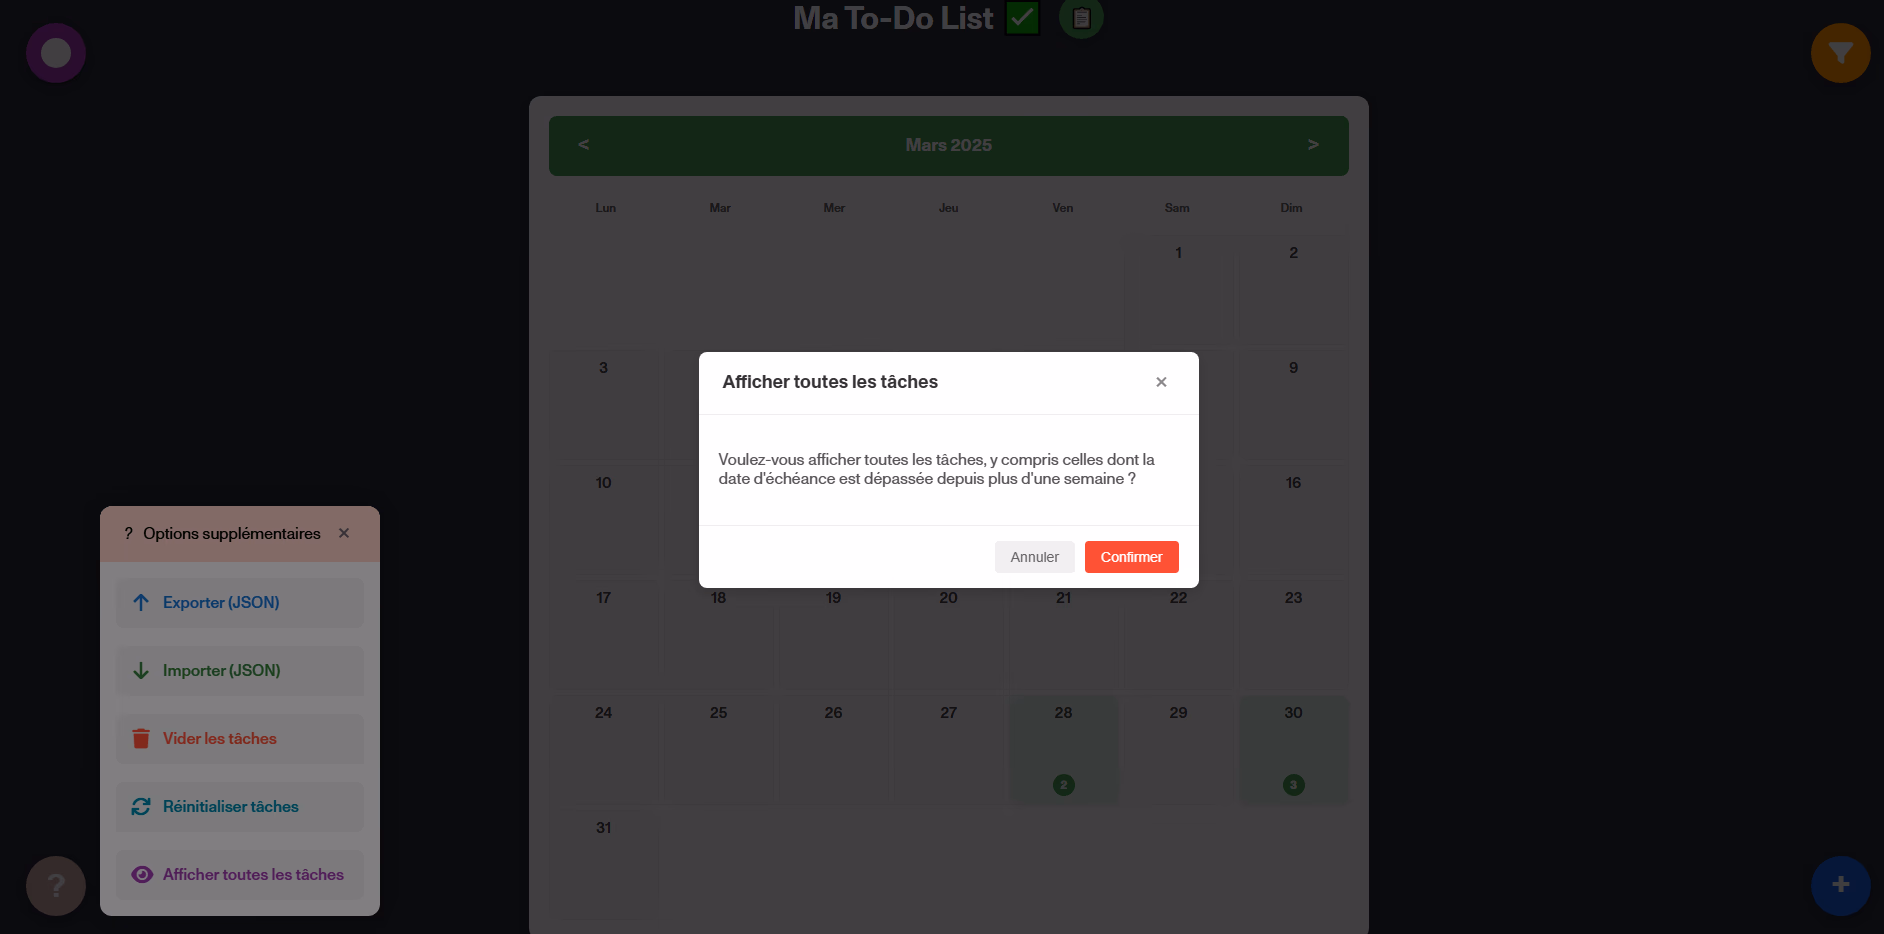The height and width of the screenshot is (934, 1884).
Task: Select Exporter (JSON) option
Action: tap(240, 603)
